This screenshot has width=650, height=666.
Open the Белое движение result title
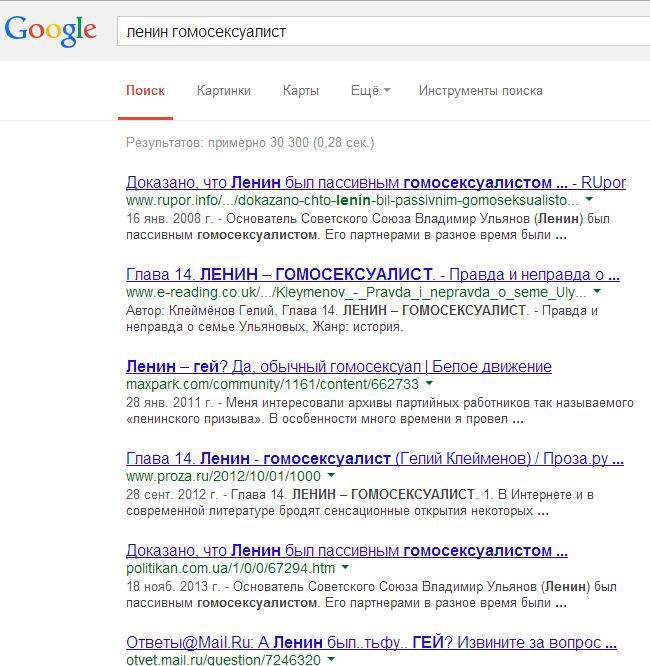click(x=338, y=366)
